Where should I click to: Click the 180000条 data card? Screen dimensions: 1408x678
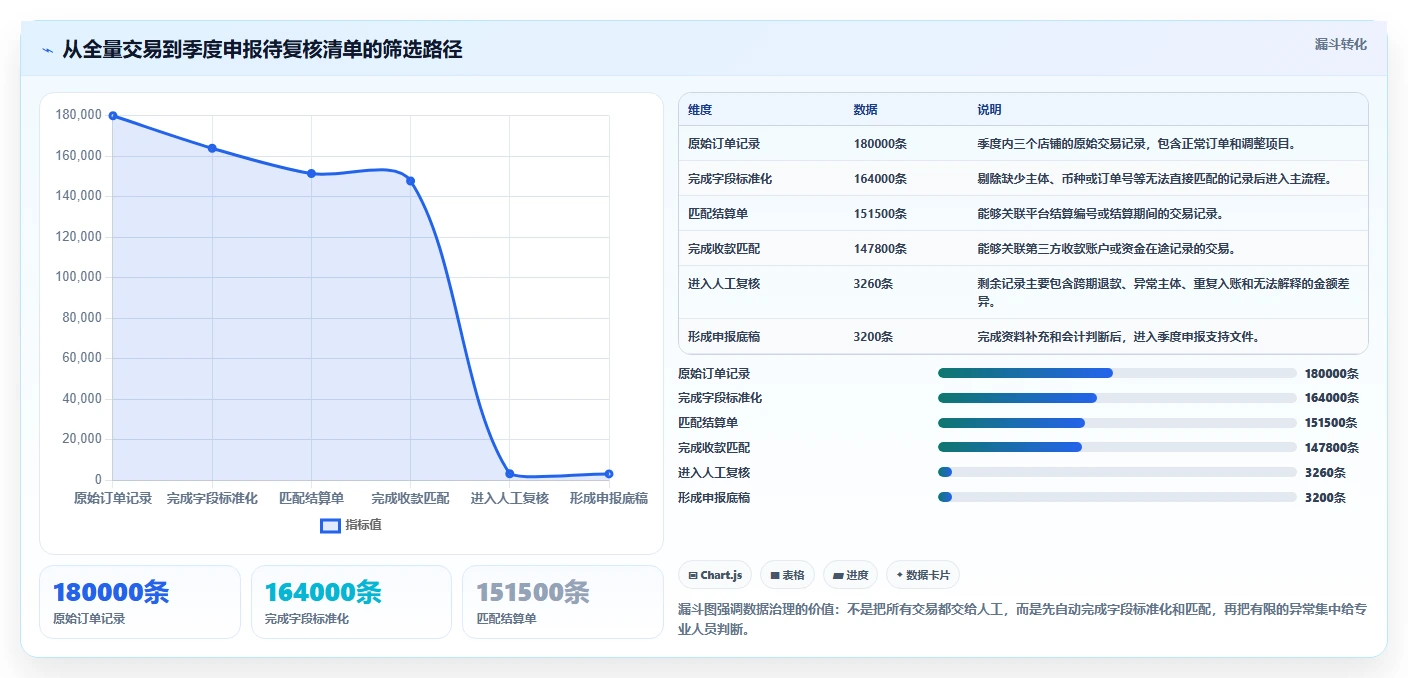tap(140, 602)
